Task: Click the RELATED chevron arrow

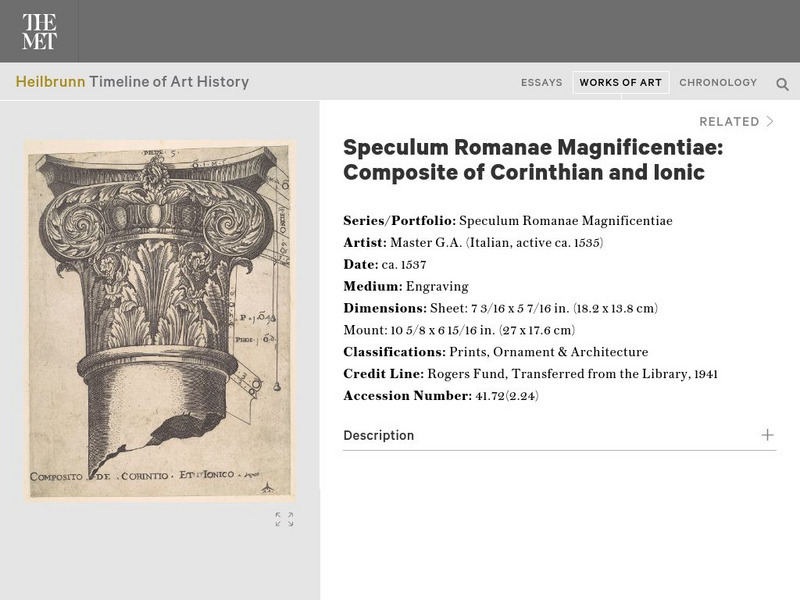Action: tap(770, 120)
